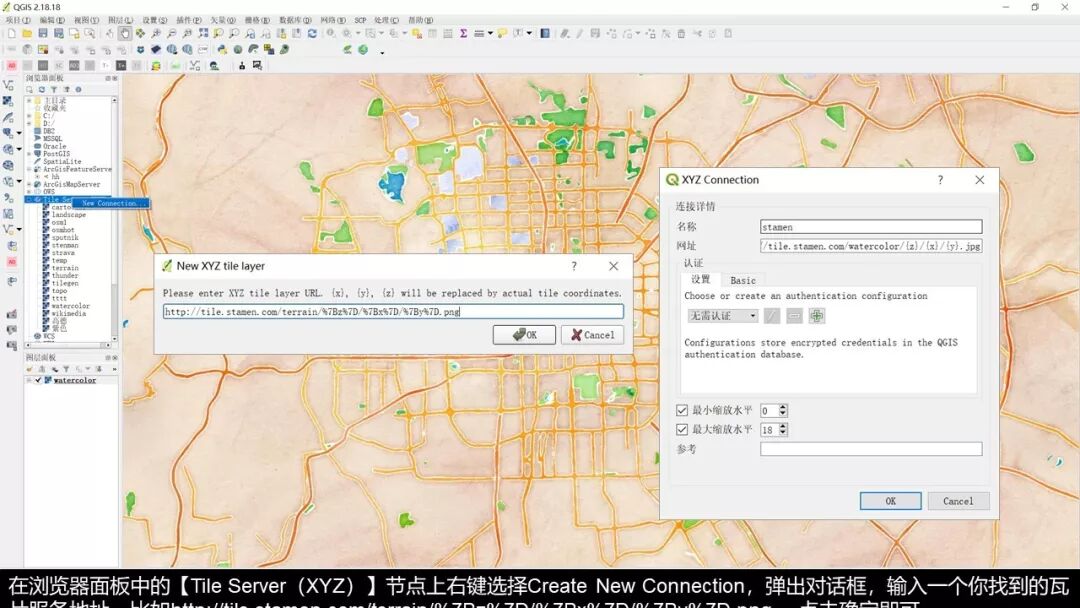Click Cancel in the New XYZ tile layer dialog
Viewport: 1080px width, 608px height.
point(592,335)
